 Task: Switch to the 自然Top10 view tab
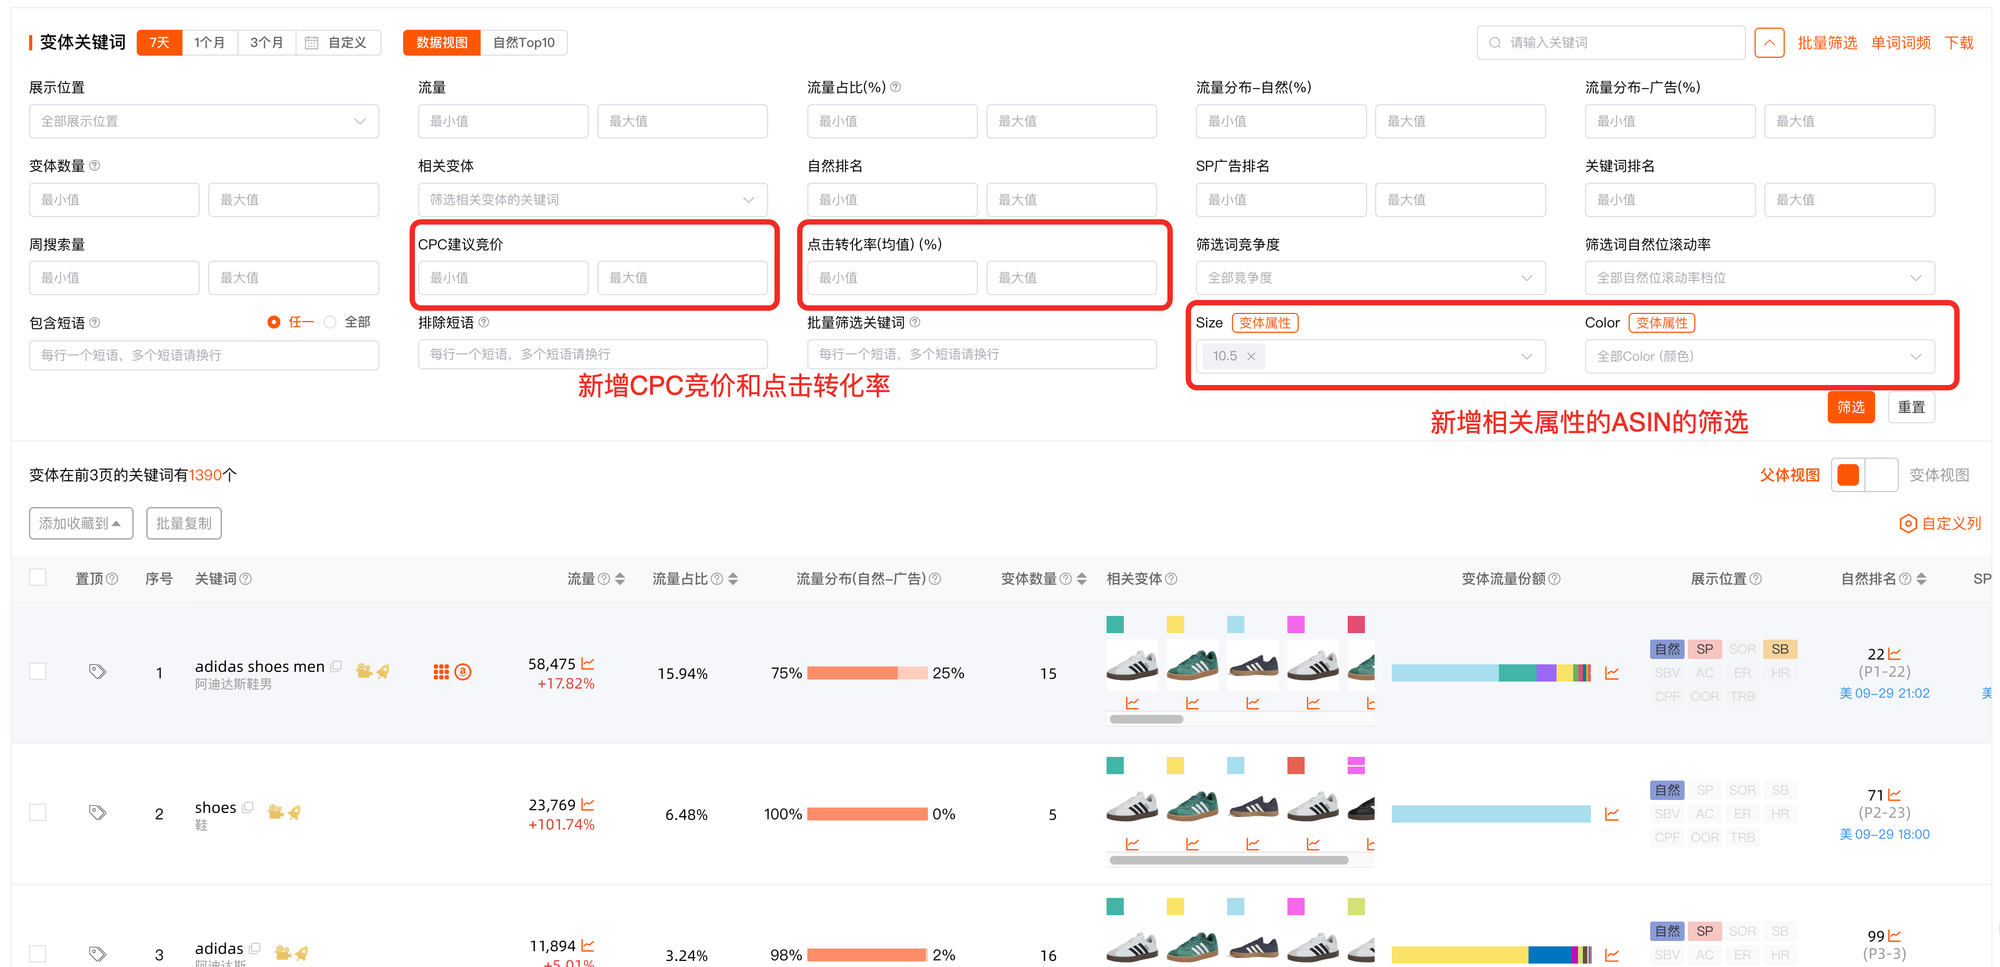point(523,42)
